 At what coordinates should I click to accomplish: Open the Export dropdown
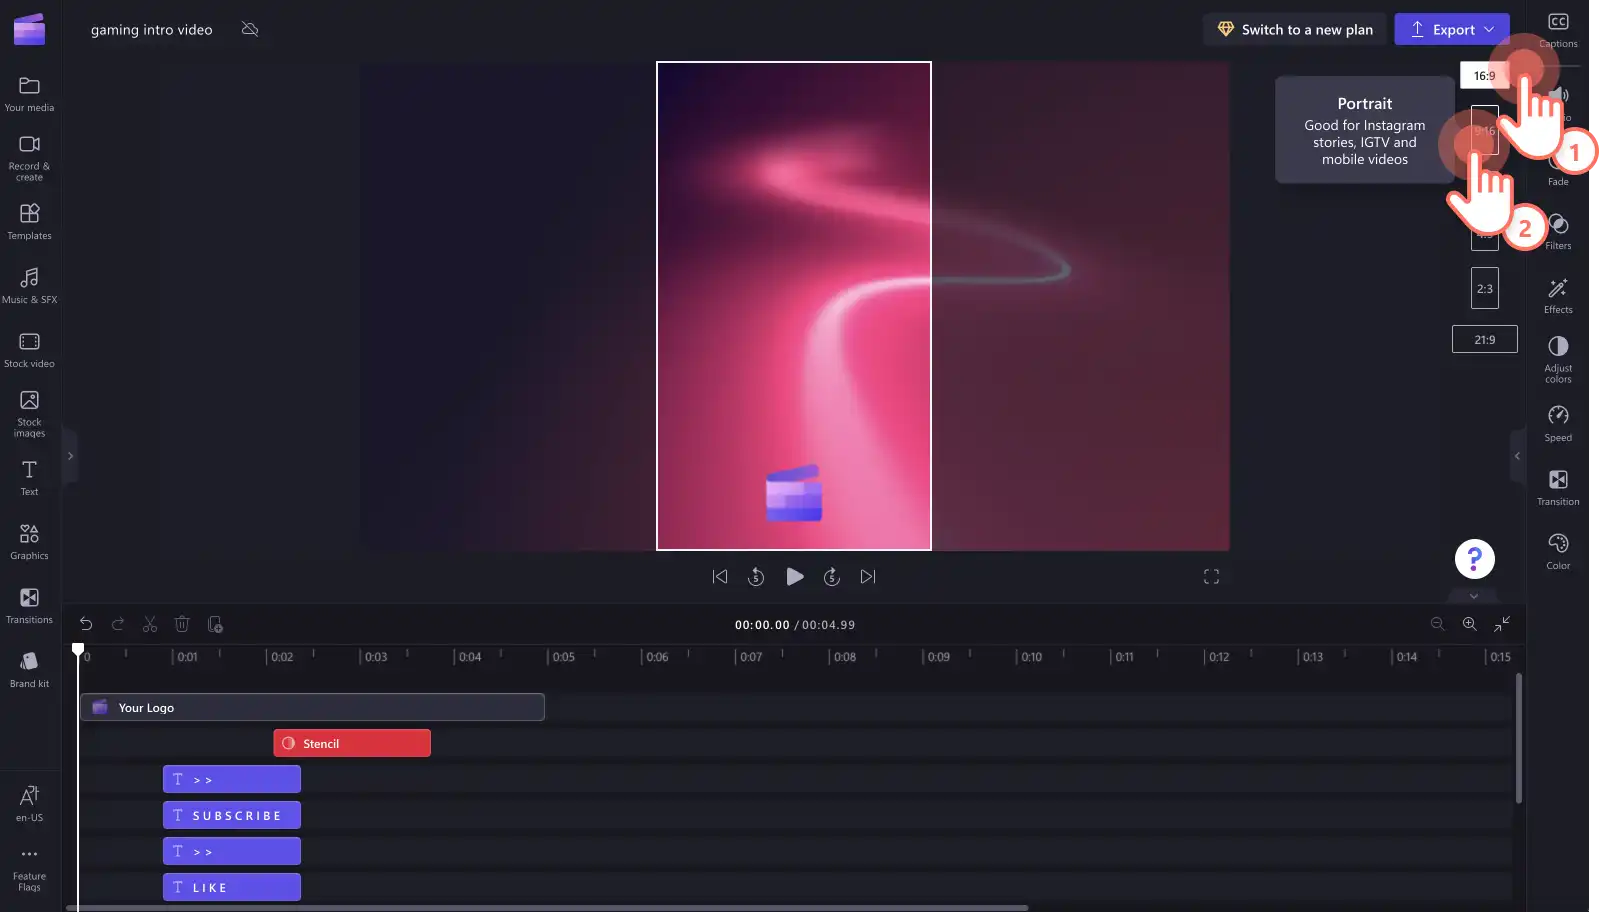pyautogui.click(x=1452, y=29)
